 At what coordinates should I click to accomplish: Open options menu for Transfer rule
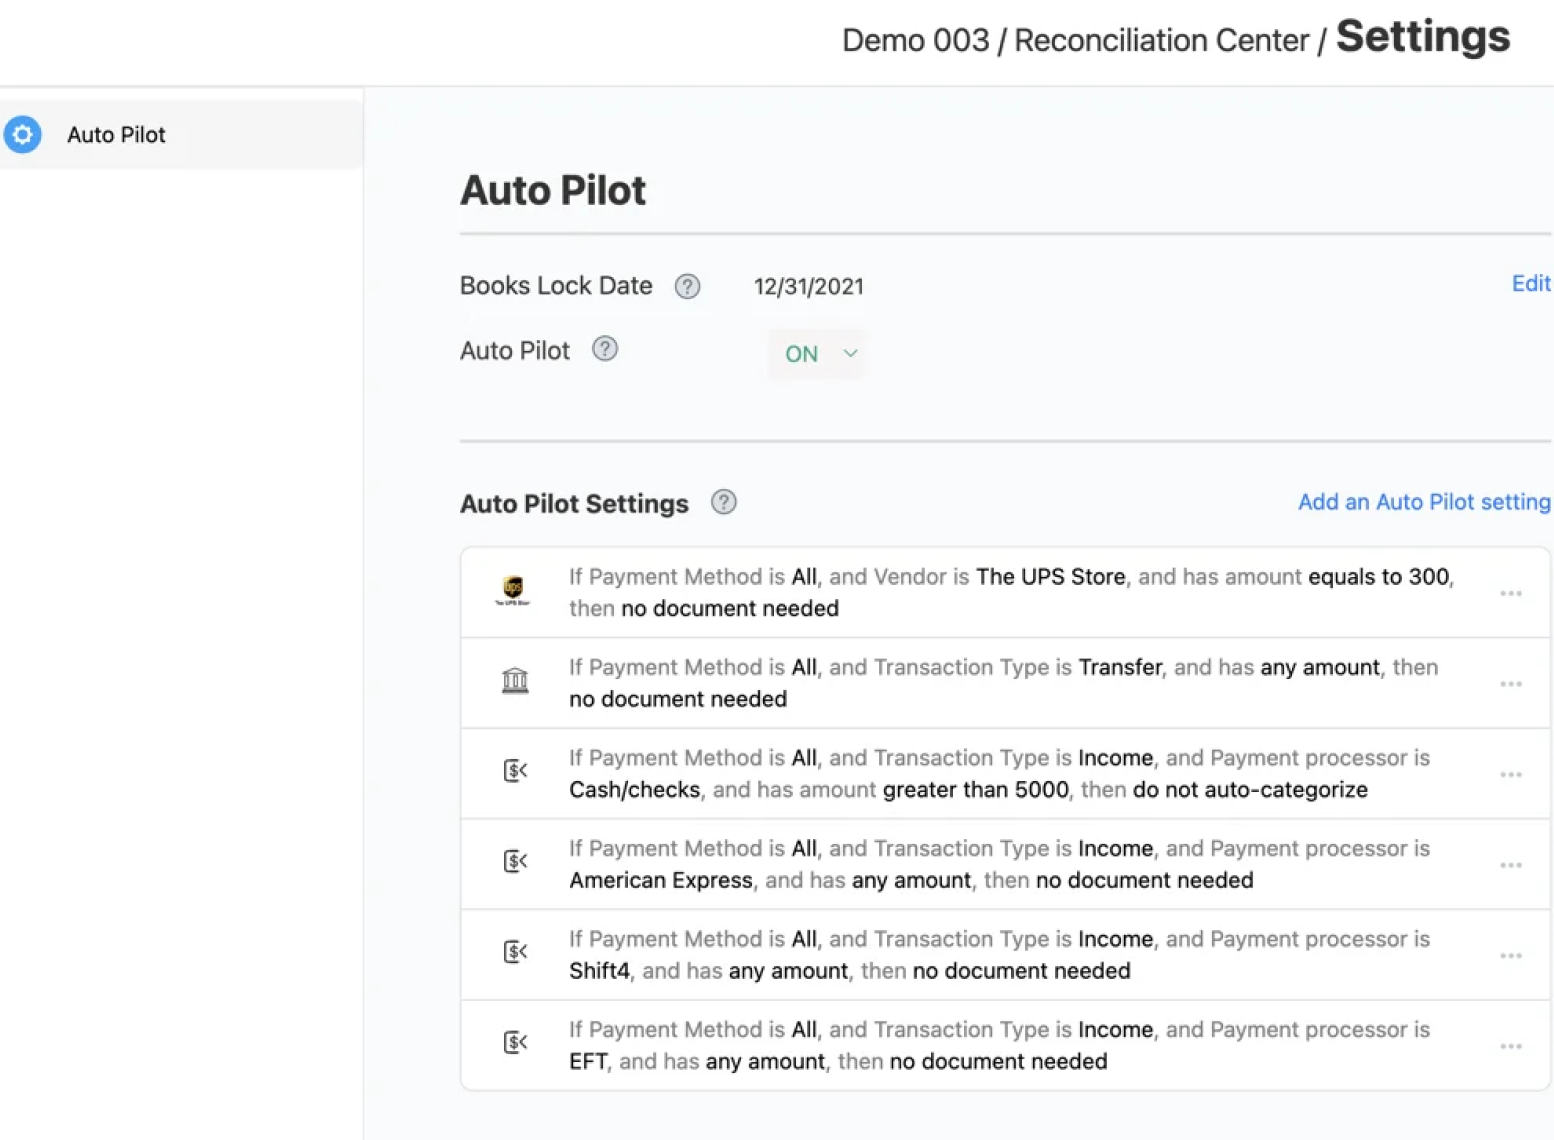[1510, 684]
